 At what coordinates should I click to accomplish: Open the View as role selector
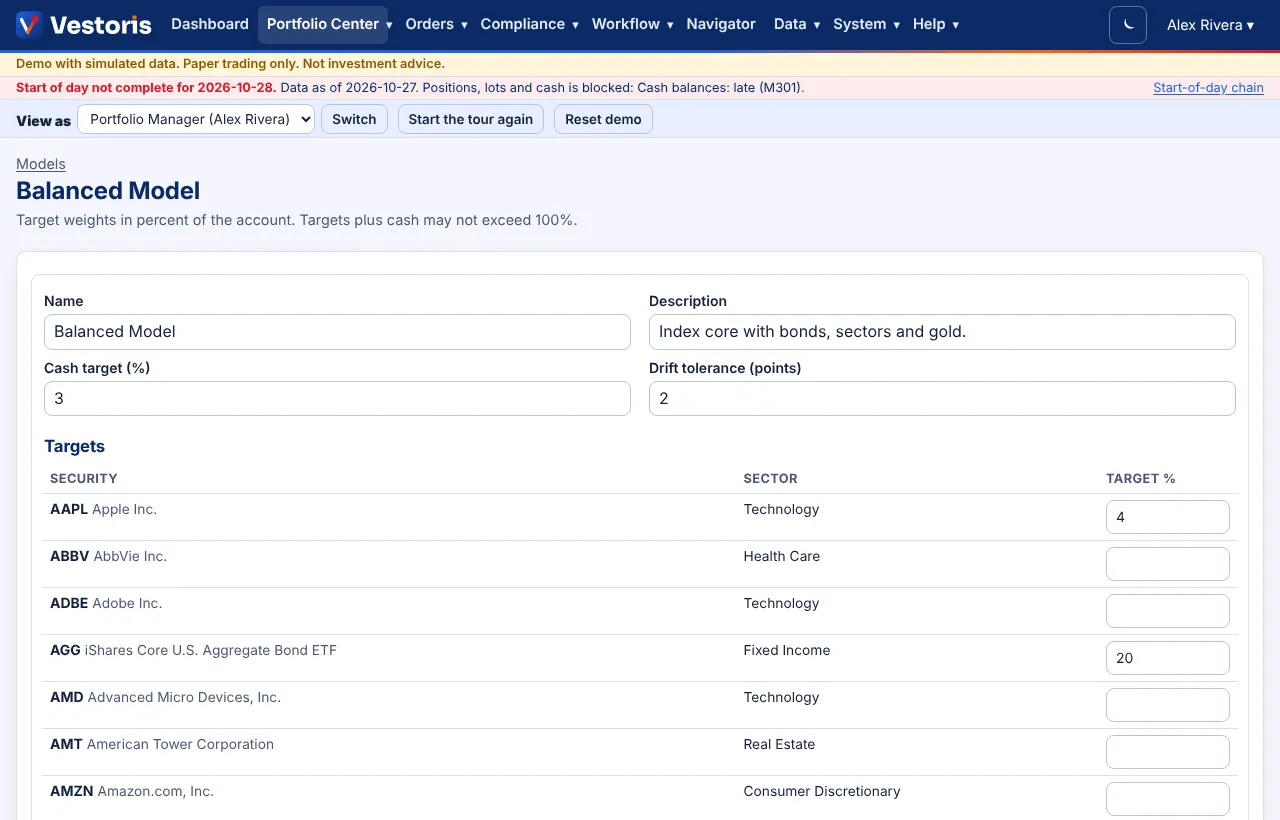coord(196,119)
